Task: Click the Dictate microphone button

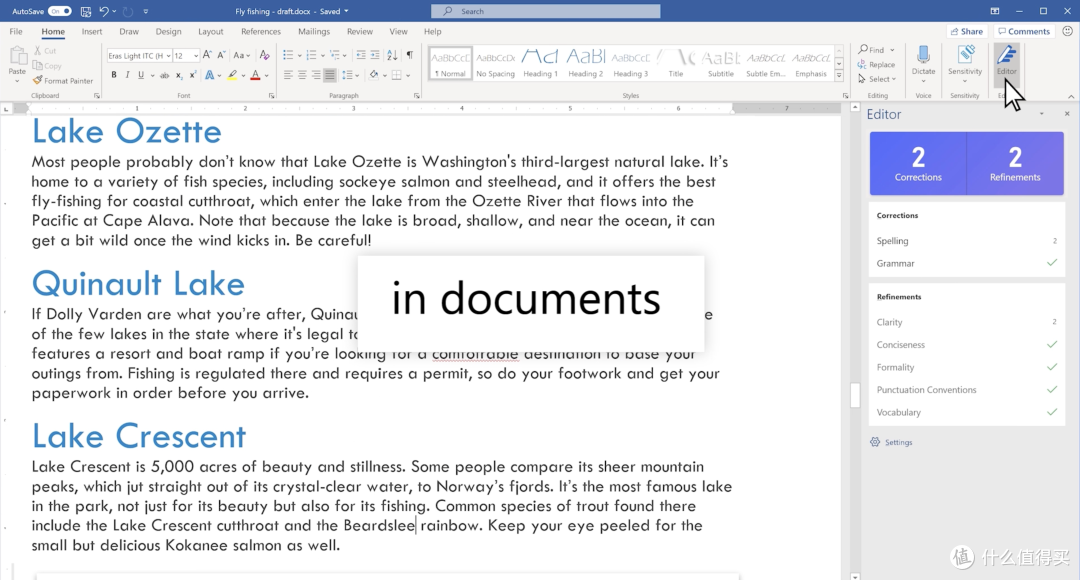Action: pos(923,61)
